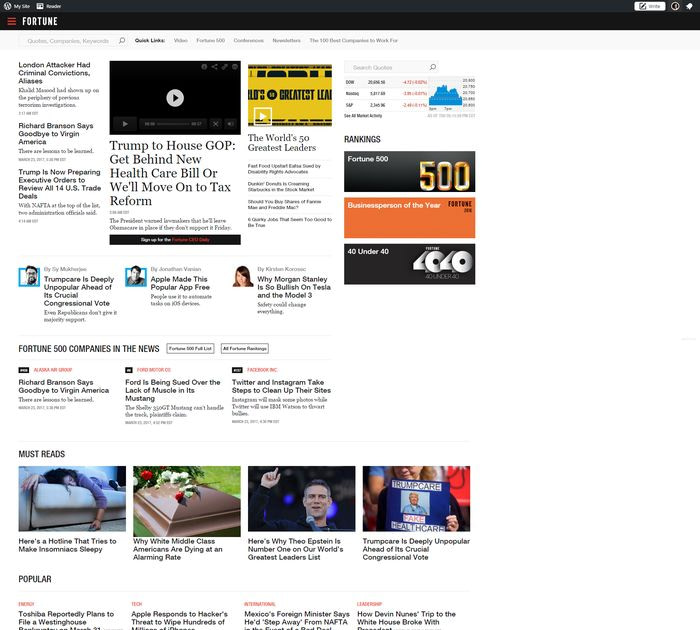Click the info icon at the video's top
Image resolution: width=700 pixels, height=630 pixels.
pyautogui.click(x=204, y=67)
